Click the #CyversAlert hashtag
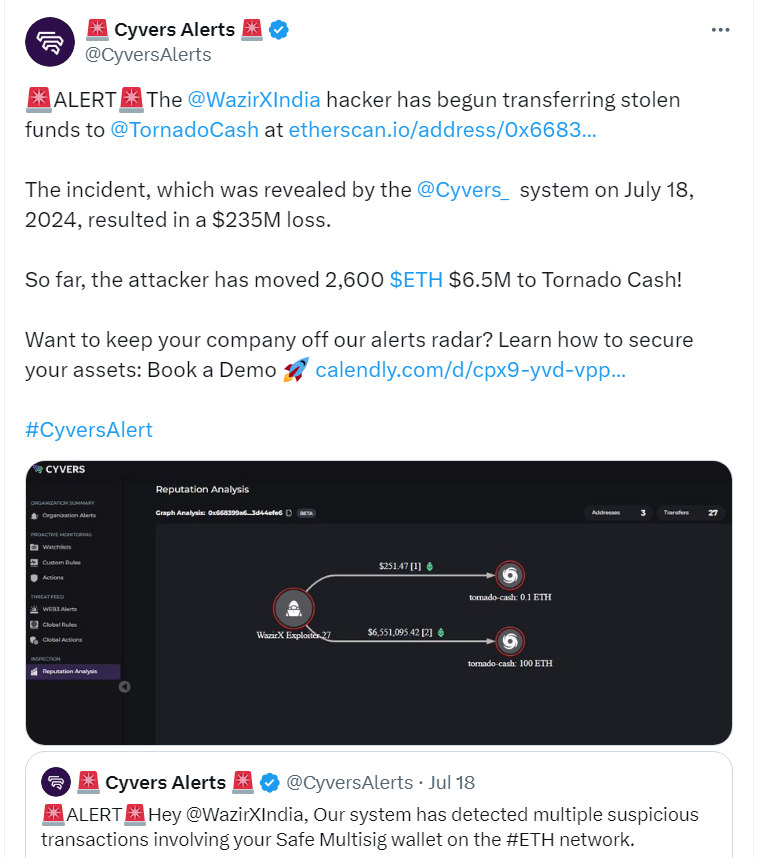767x858 pixels. pyautogui.click(x=89, y=430)
